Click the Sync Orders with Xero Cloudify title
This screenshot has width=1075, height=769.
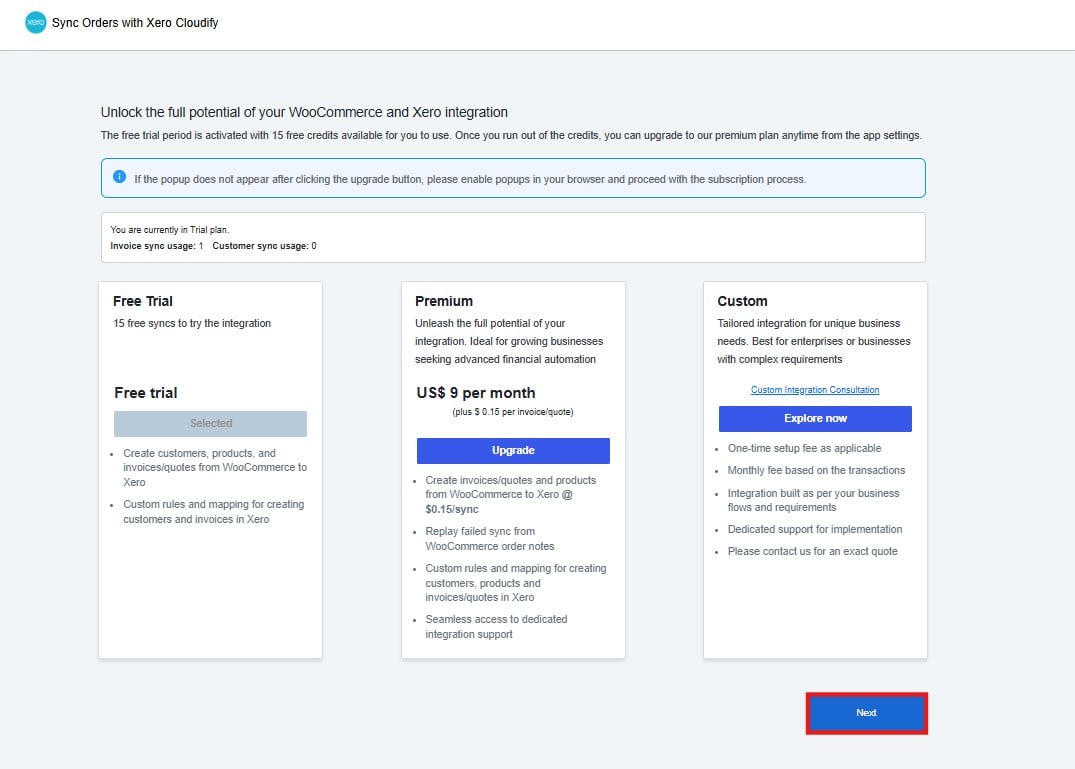(x=135, y=23)
